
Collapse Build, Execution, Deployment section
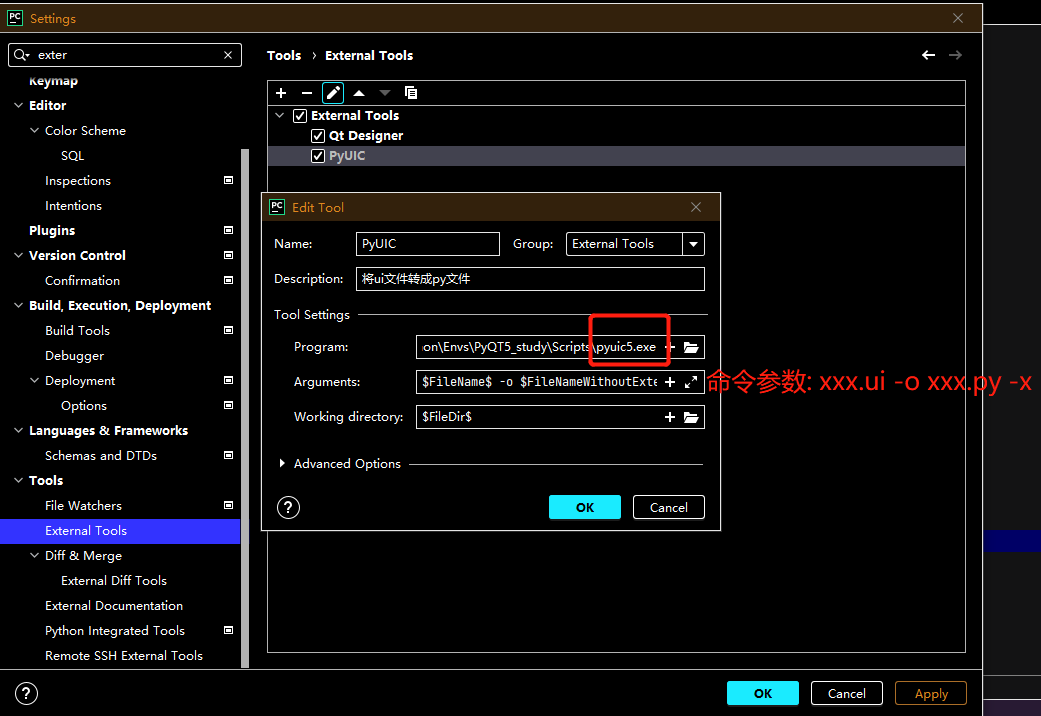point(19,306)
